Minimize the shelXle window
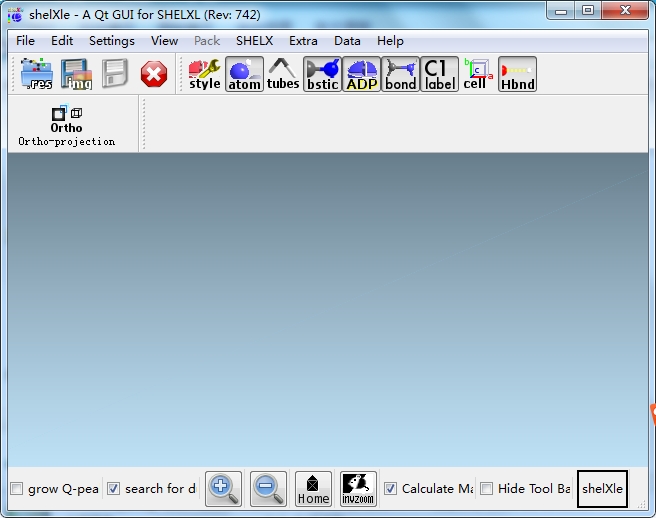Image resolution: width=656 pixels, height=518 pixels. pyautogui.click(x=561, y=11)
